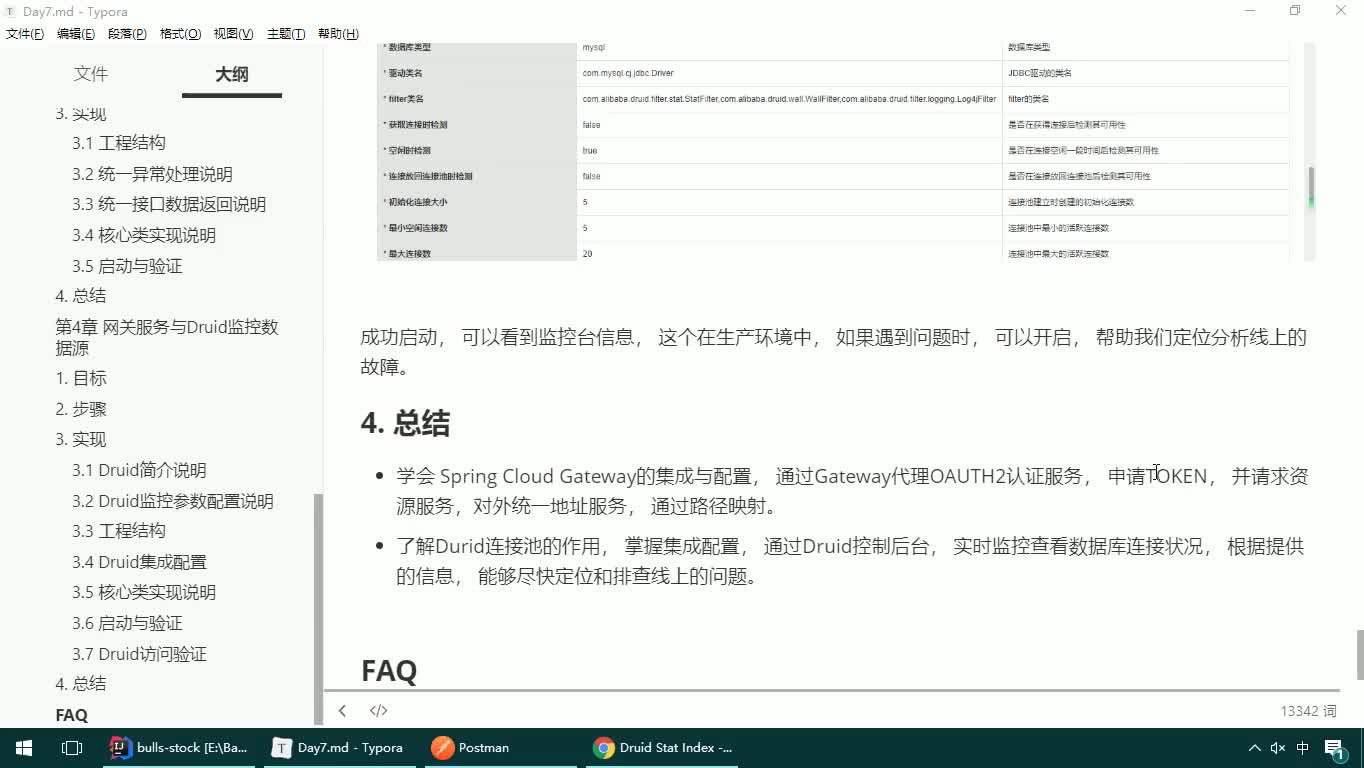Jump to FAQ entry in outline
Screen dimensions: 1364x768
pyautogui.click(x=72, y=715)
